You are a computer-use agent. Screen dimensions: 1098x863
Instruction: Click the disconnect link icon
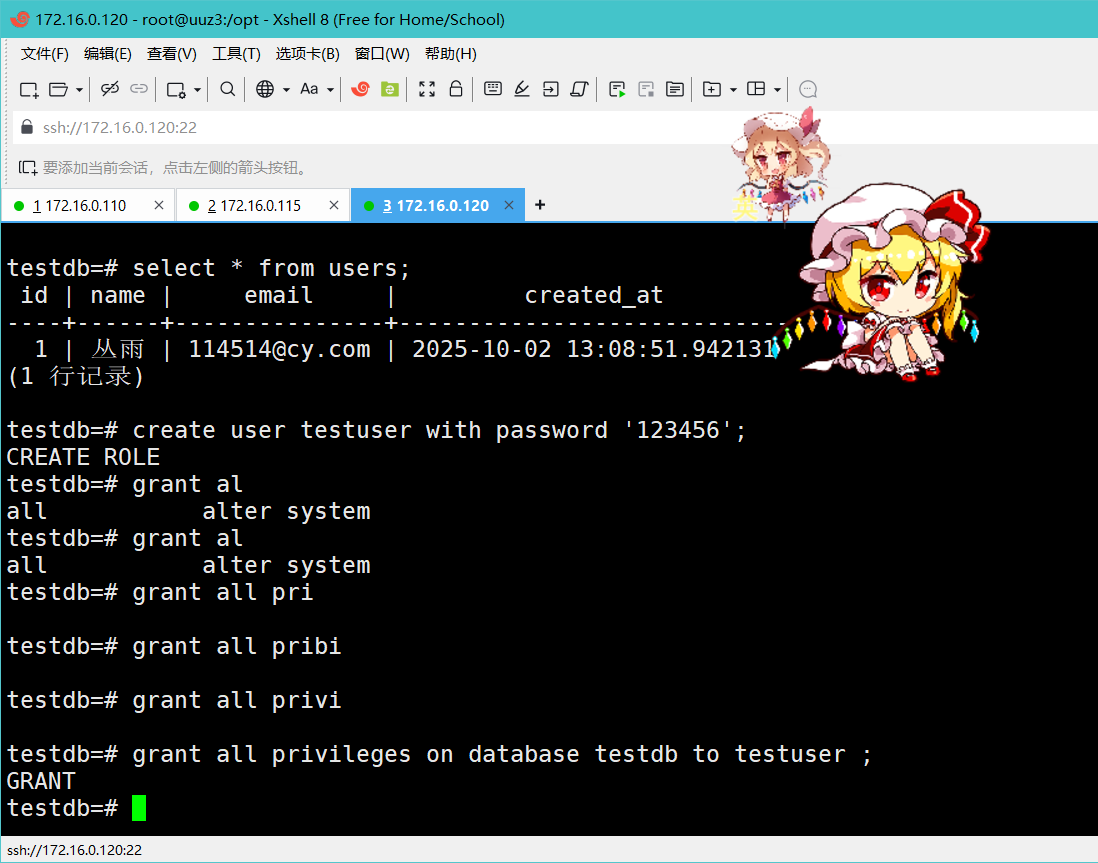click(110, 89)
